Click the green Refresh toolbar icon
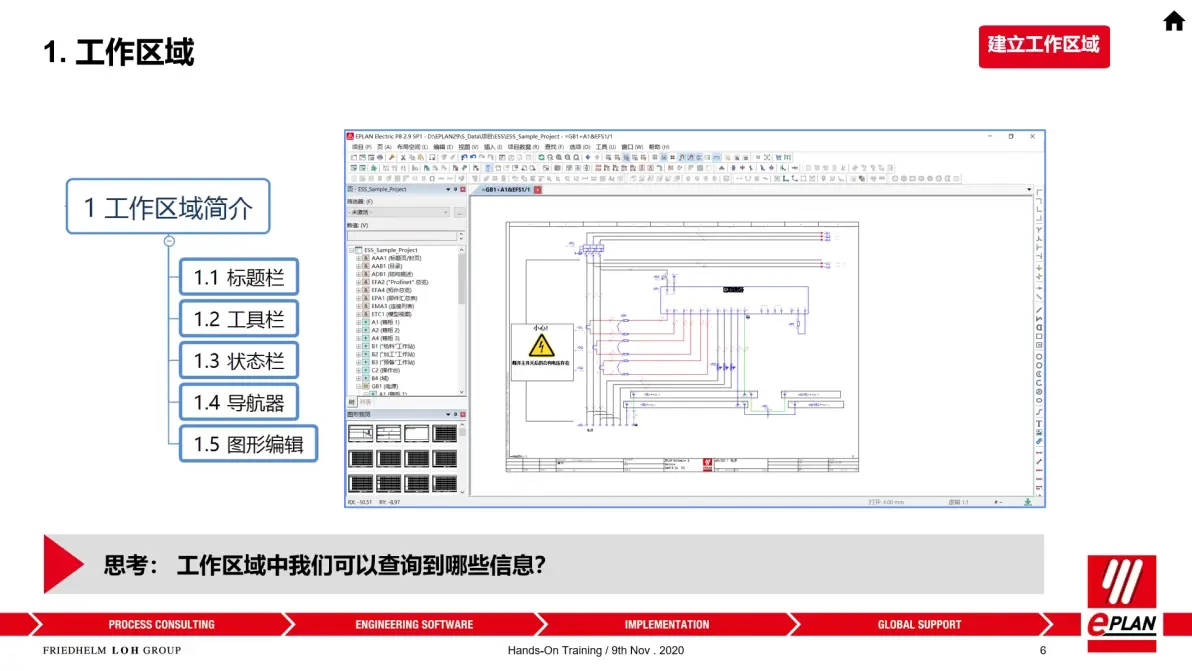The height and width of the screenshot is (671, 1192). [x=541, y=157]
